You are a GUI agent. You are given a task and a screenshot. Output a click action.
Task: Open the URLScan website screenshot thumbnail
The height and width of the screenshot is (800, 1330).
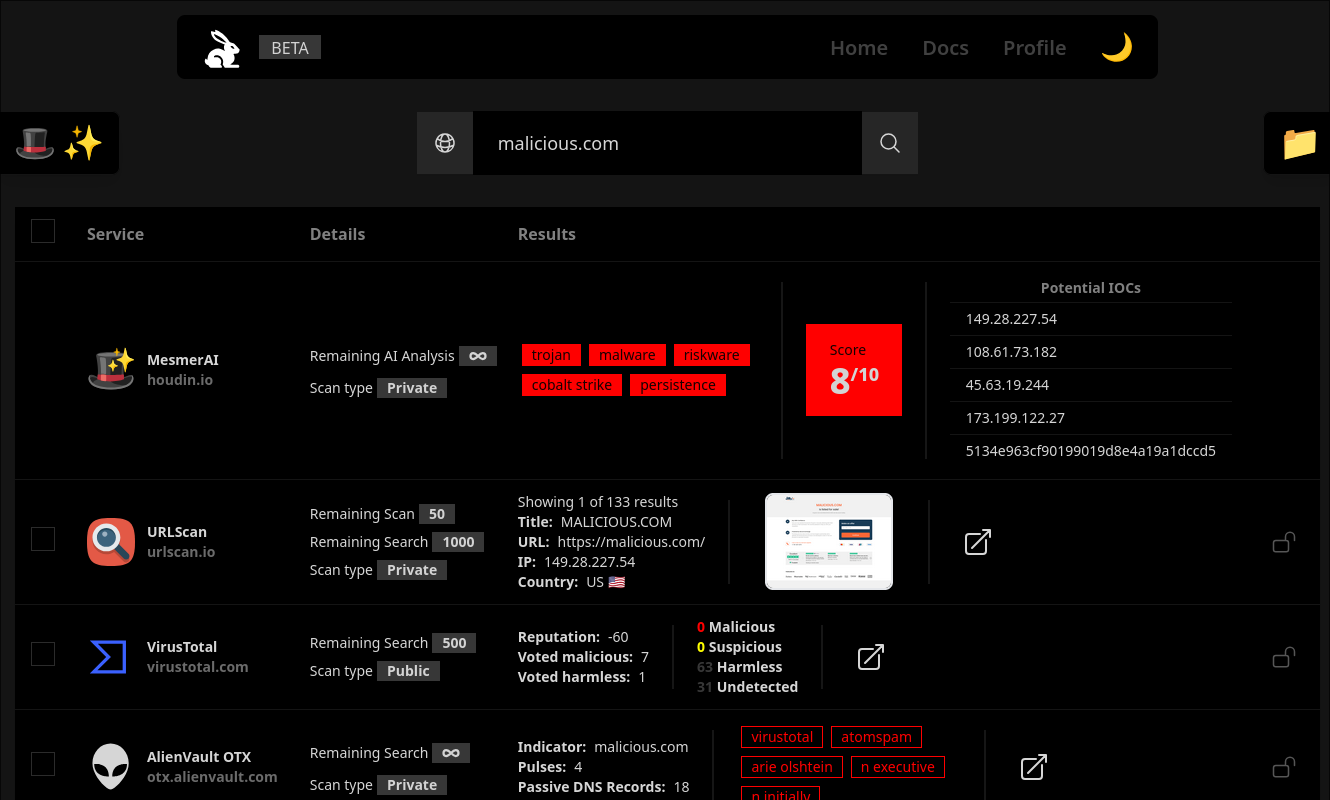point(829,541)
